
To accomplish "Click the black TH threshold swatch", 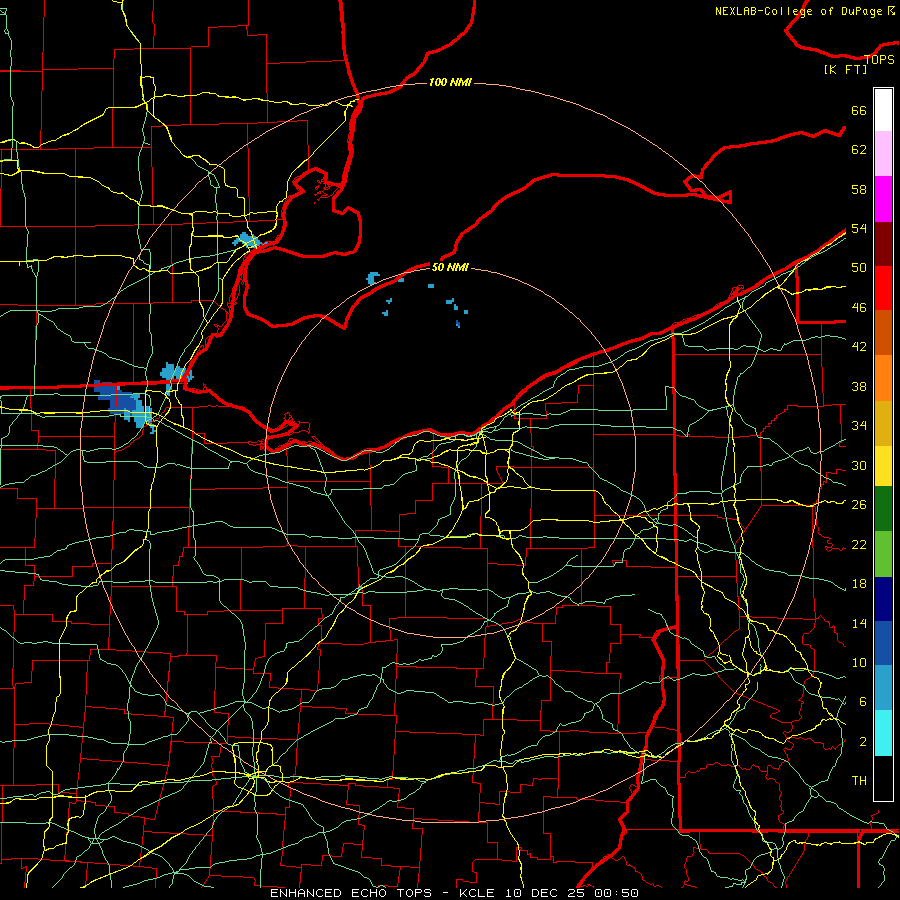I will tap(883, 778).
